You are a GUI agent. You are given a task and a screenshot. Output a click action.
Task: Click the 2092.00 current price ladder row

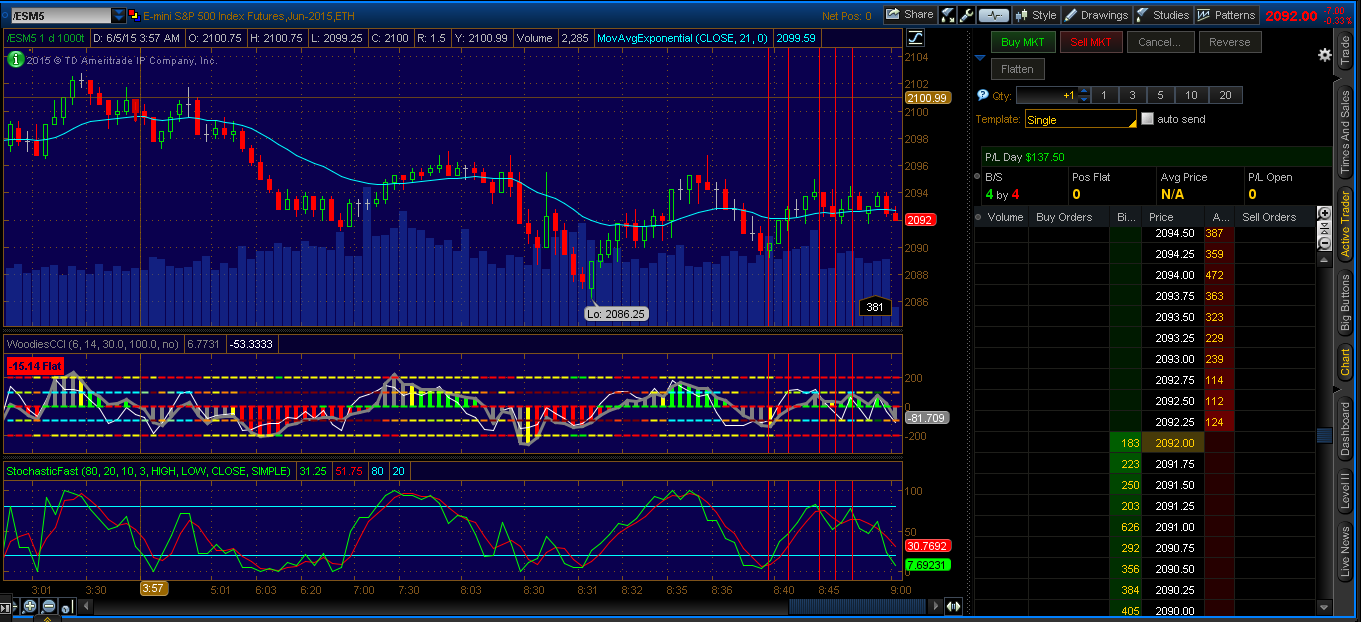[x=1145, y=443]
